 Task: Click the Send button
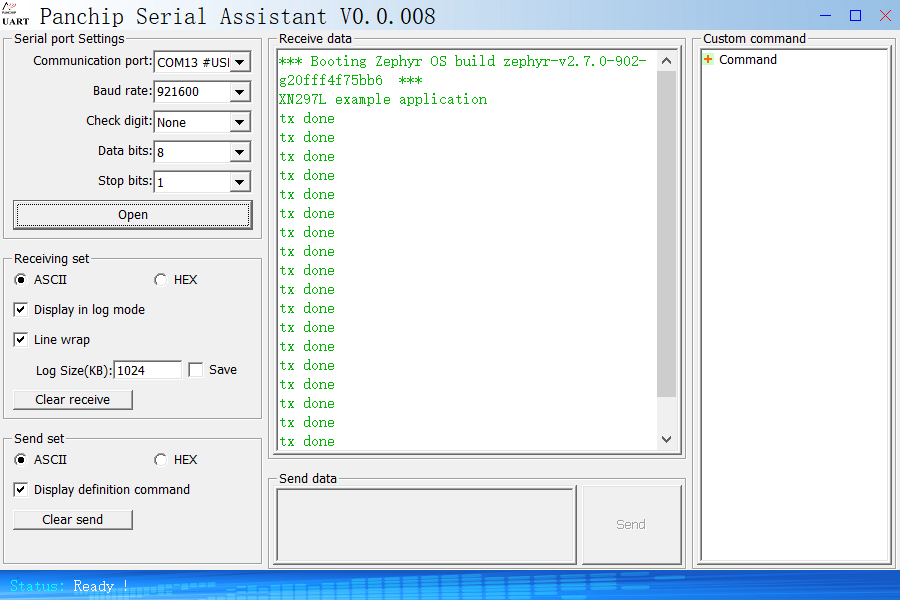[x=631, y=525]
